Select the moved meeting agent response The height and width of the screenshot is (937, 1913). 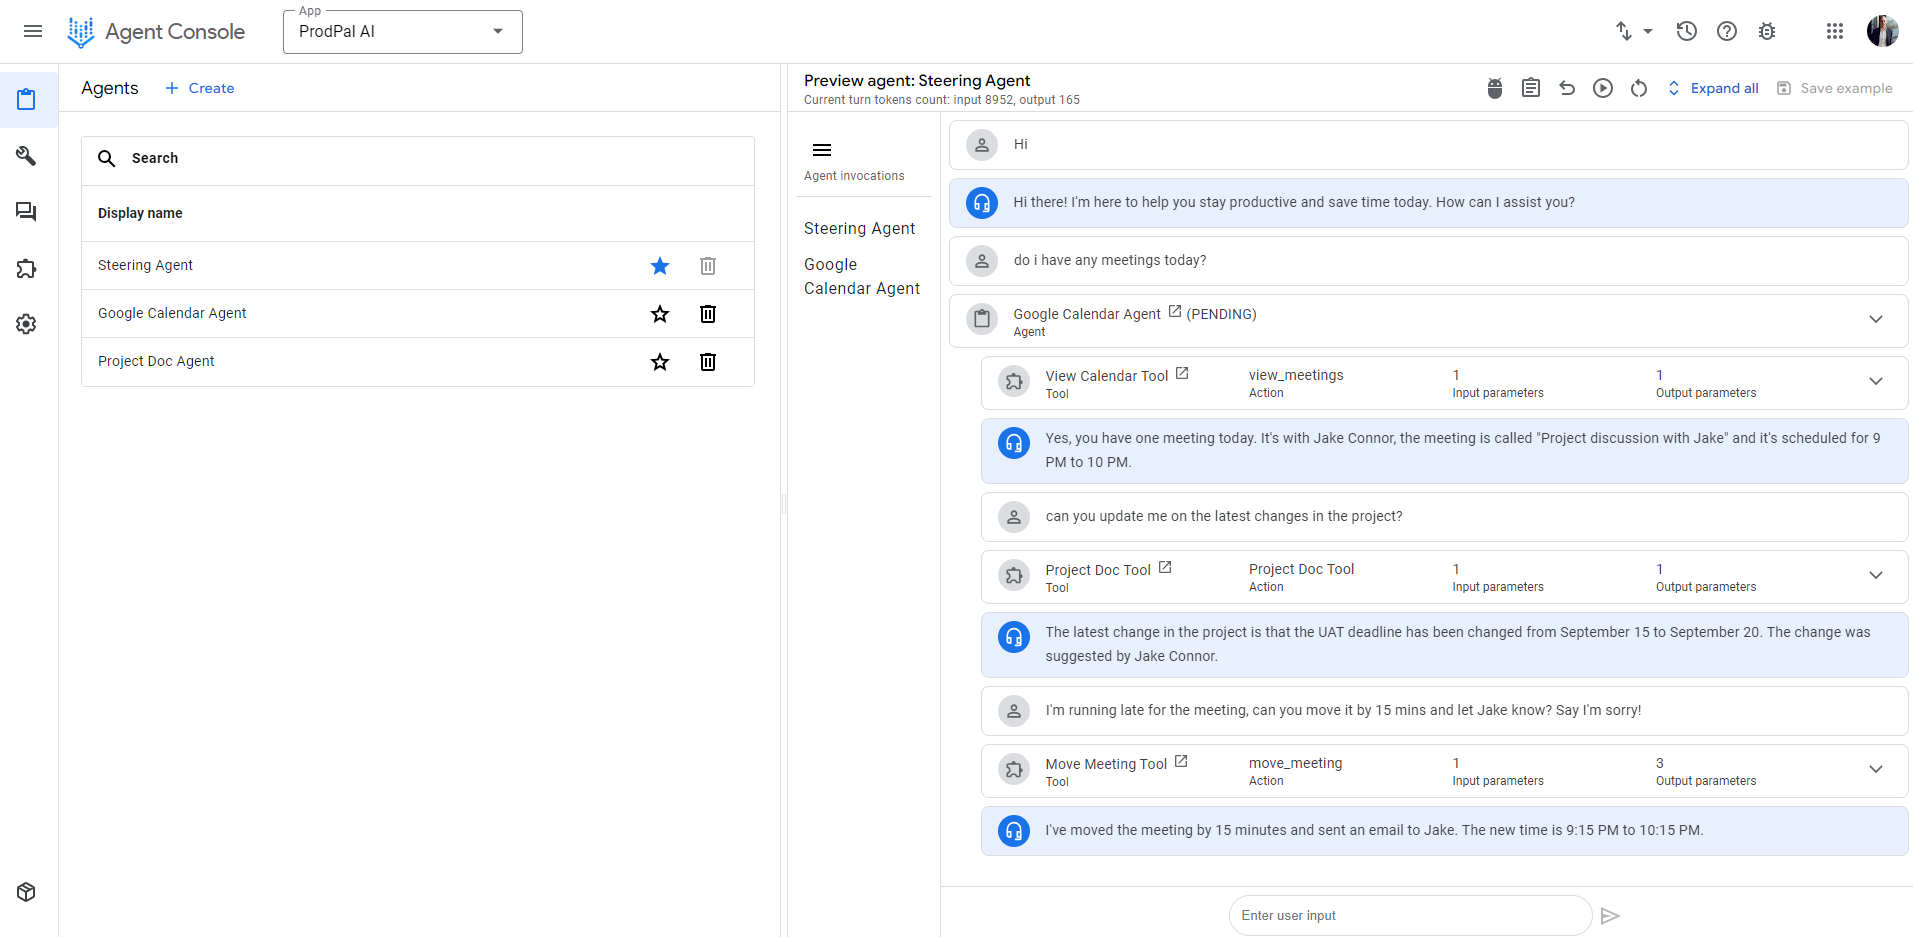coord(1444,831)
